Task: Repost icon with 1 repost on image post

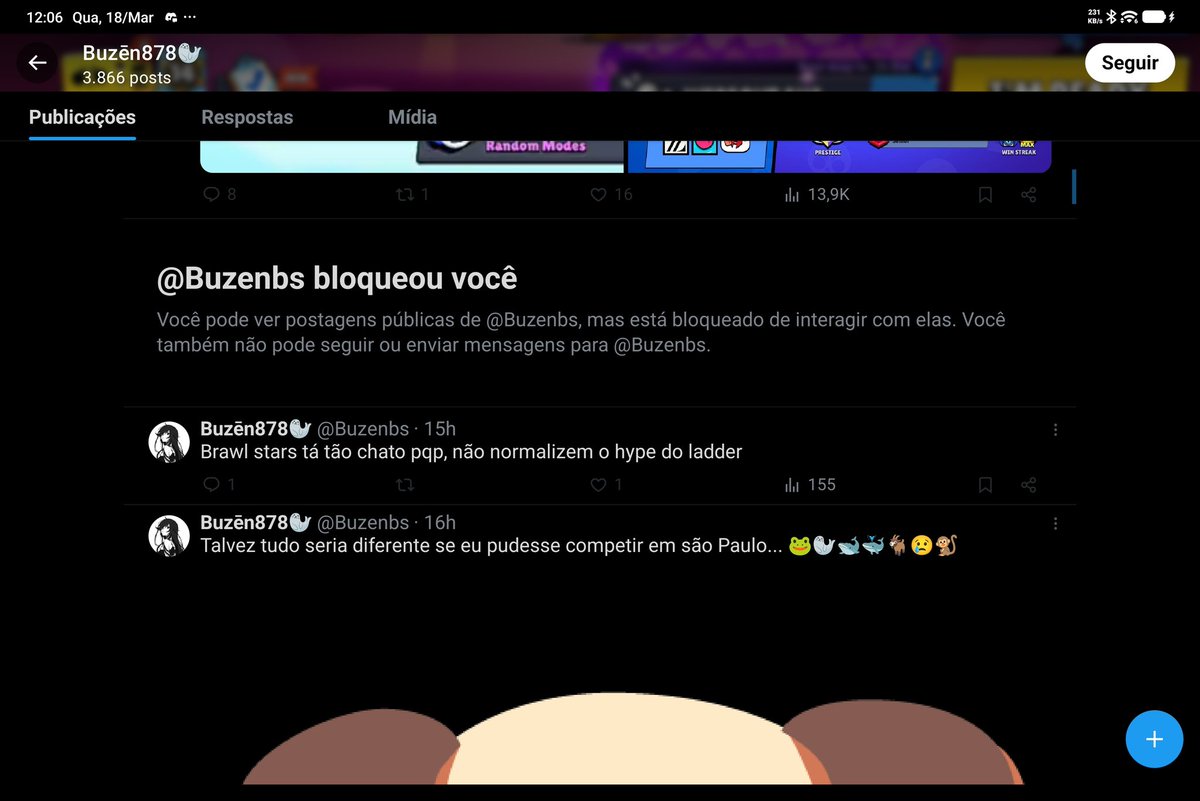Action: pos(405,195)
